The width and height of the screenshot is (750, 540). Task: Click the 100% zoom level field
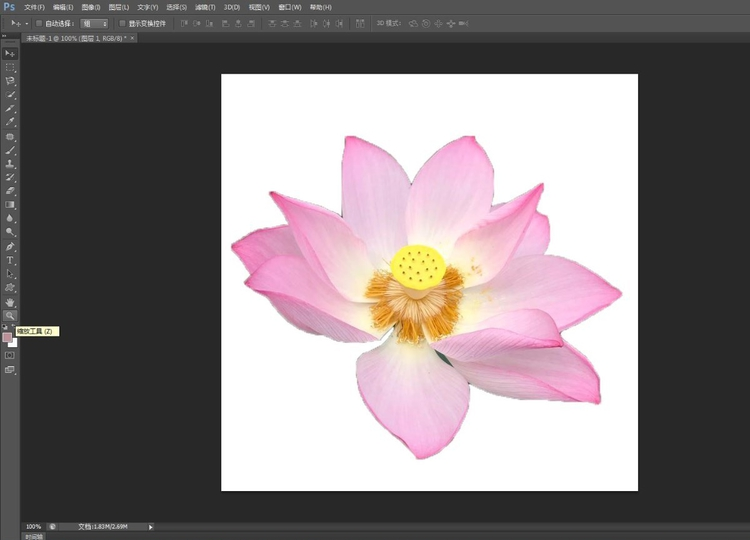pos(34,526)
